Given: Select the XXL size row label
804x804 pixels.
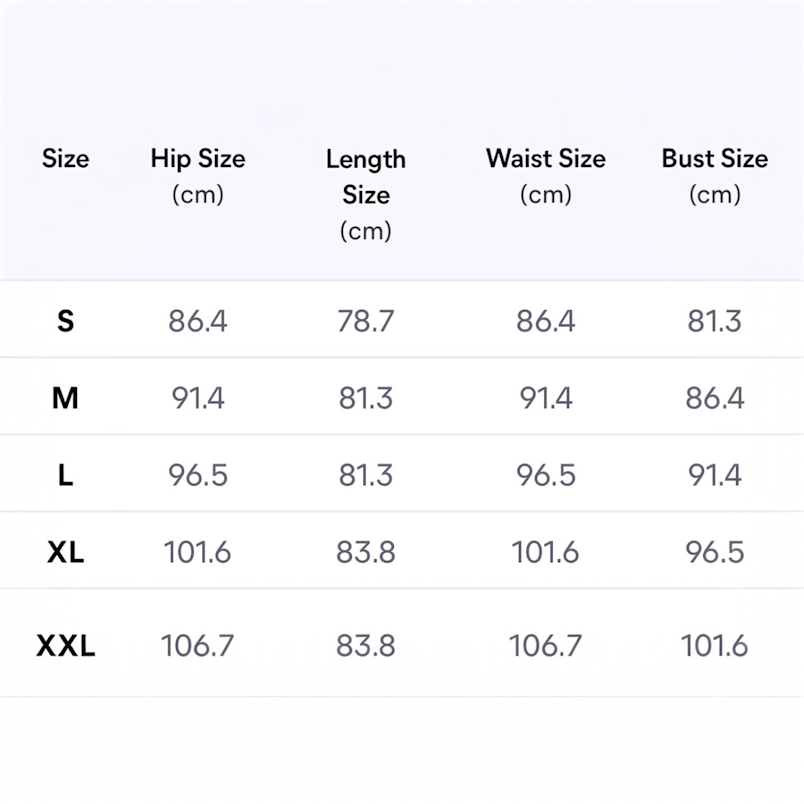Looking at the screenshot, I should tap(65, 646).
